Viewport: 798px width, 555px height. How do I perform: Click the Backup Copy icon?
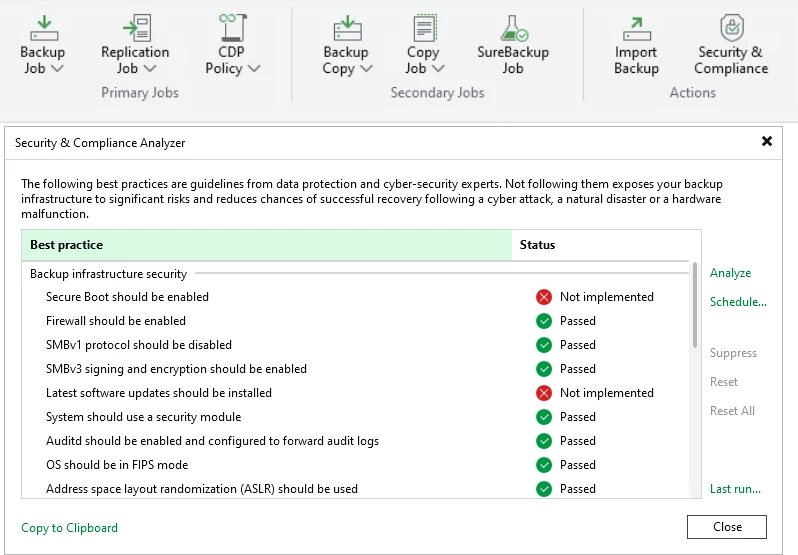tap(346, 27)
